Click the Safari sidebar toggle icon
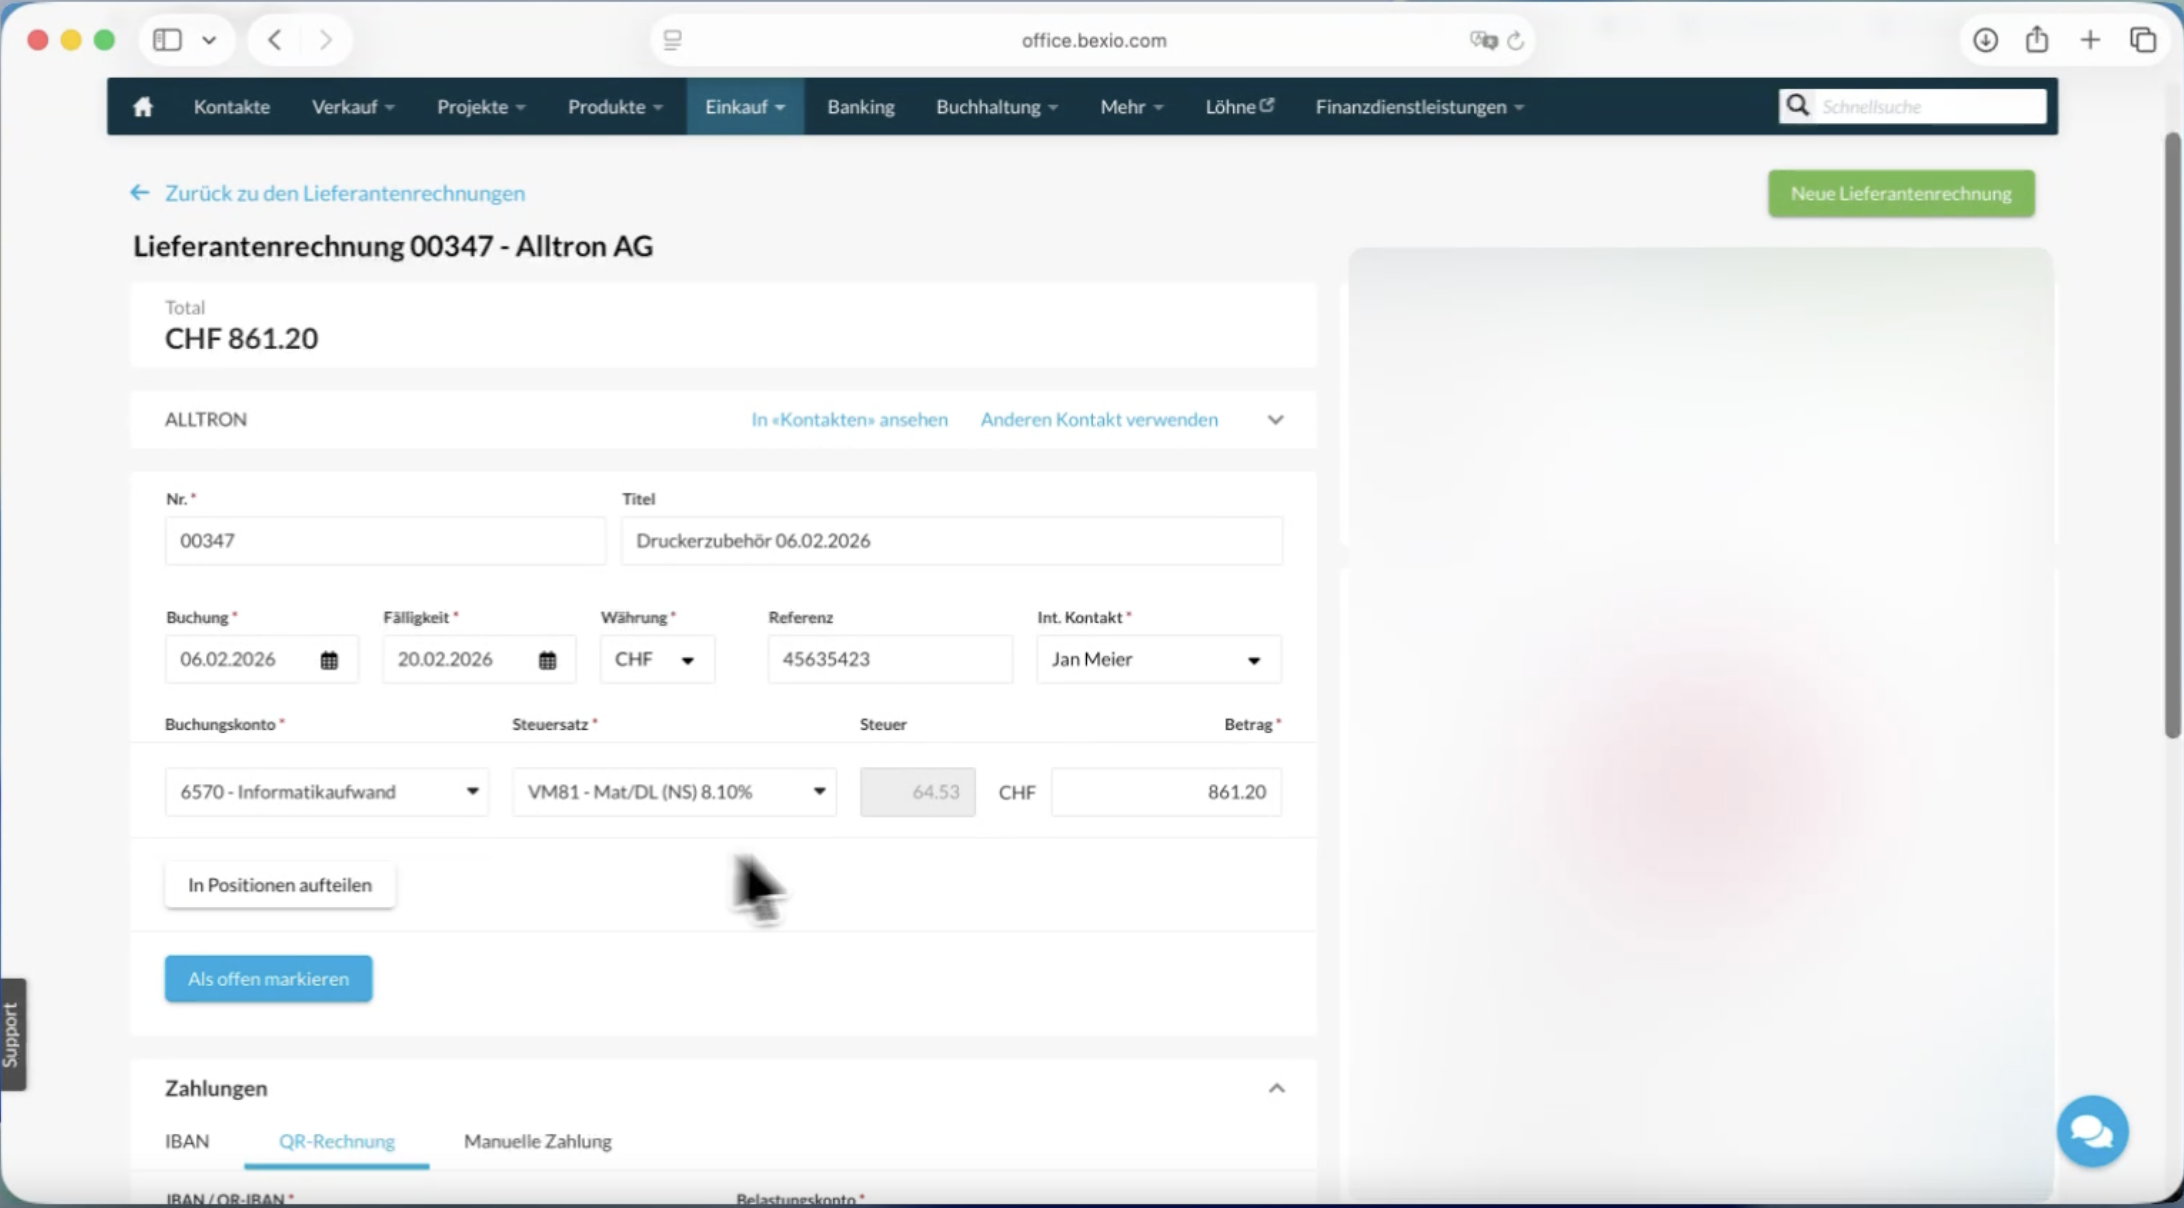The image size is (2184, 1208). click(x=167, y=40)
